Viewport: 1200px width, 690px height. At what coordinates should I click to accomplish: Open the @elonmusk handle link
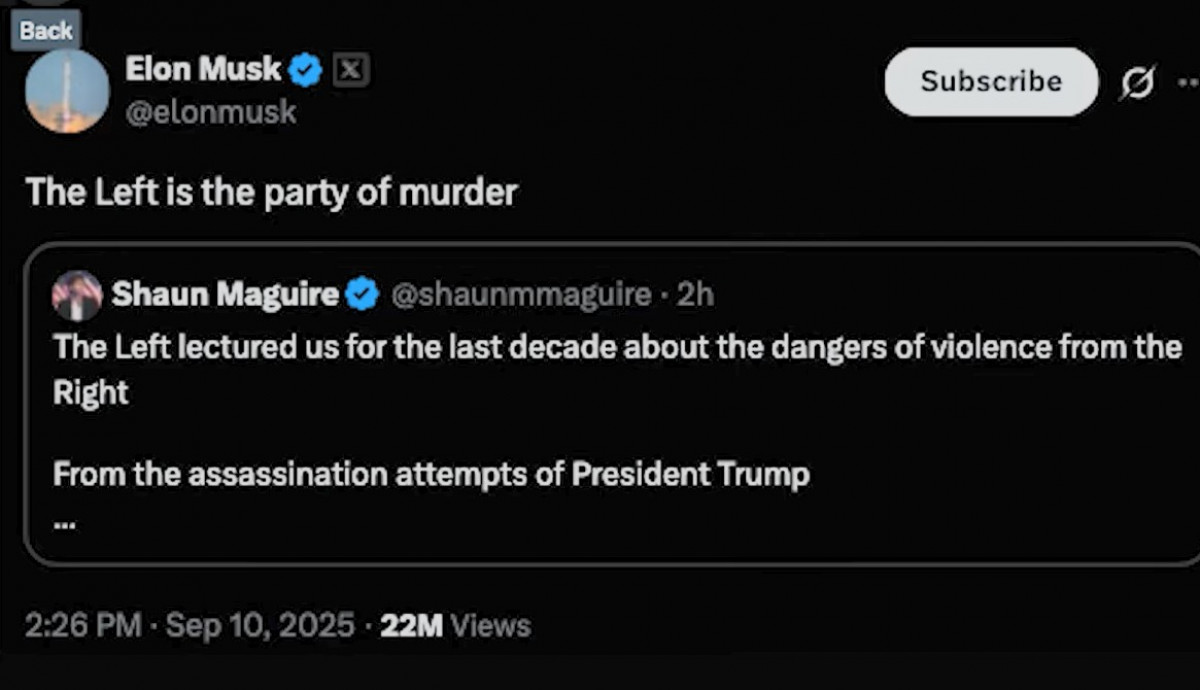[x=211, y=112]
